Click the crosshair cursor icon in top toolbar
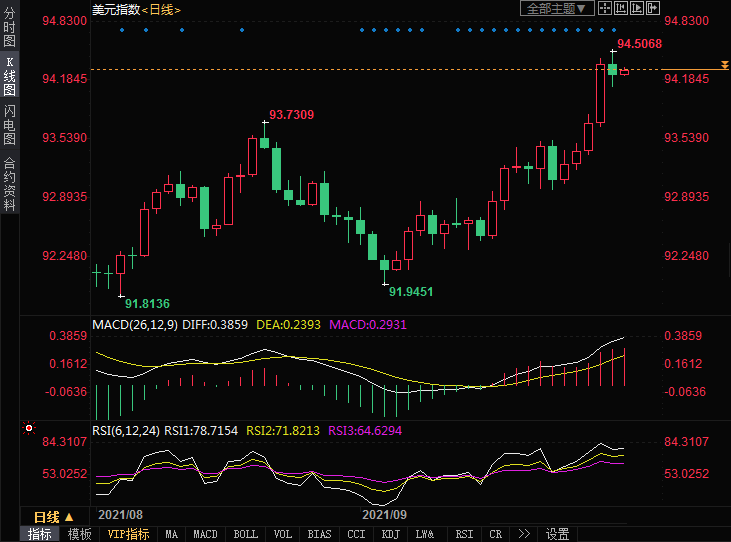 coord(605,9)
